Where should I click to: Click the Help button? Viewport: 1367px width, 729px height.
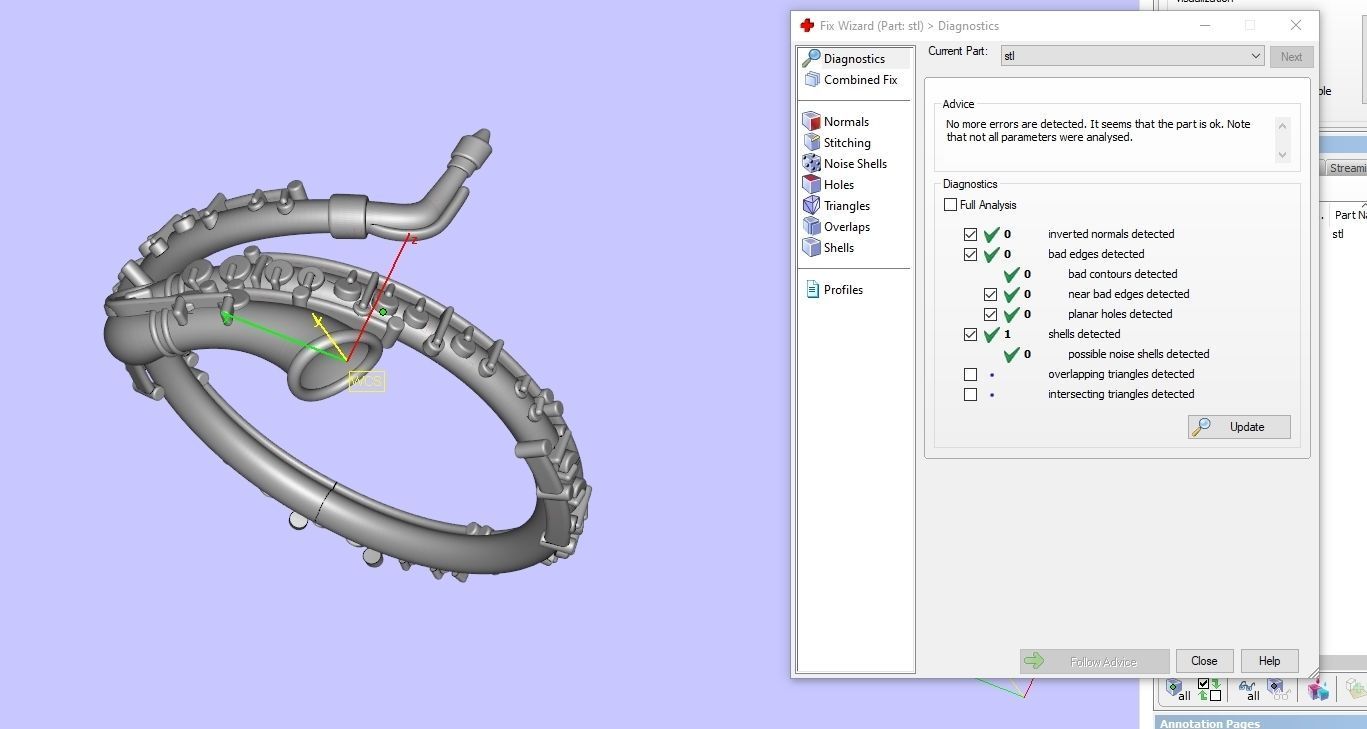[x=1269, y=661]
